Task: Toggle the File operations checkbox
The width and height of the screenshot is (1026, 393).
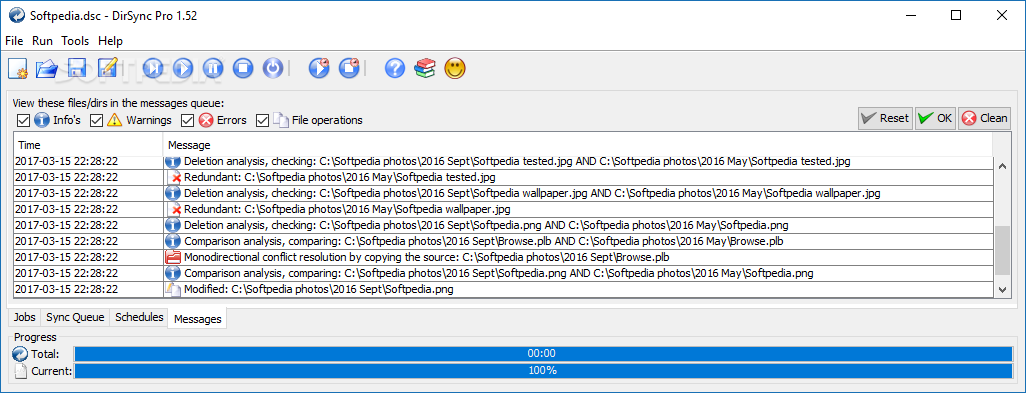Action: (x=262, y=120)
